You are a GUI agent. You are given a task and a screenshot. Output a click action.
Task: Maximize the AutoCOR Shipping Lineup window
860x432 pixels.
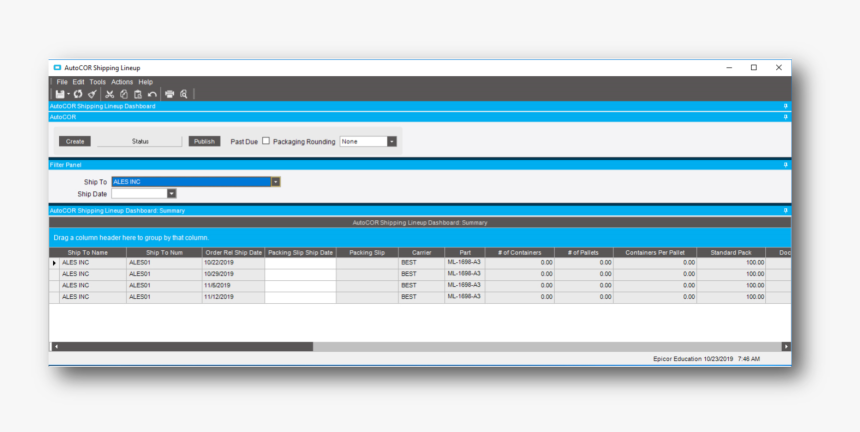[754, 67]
